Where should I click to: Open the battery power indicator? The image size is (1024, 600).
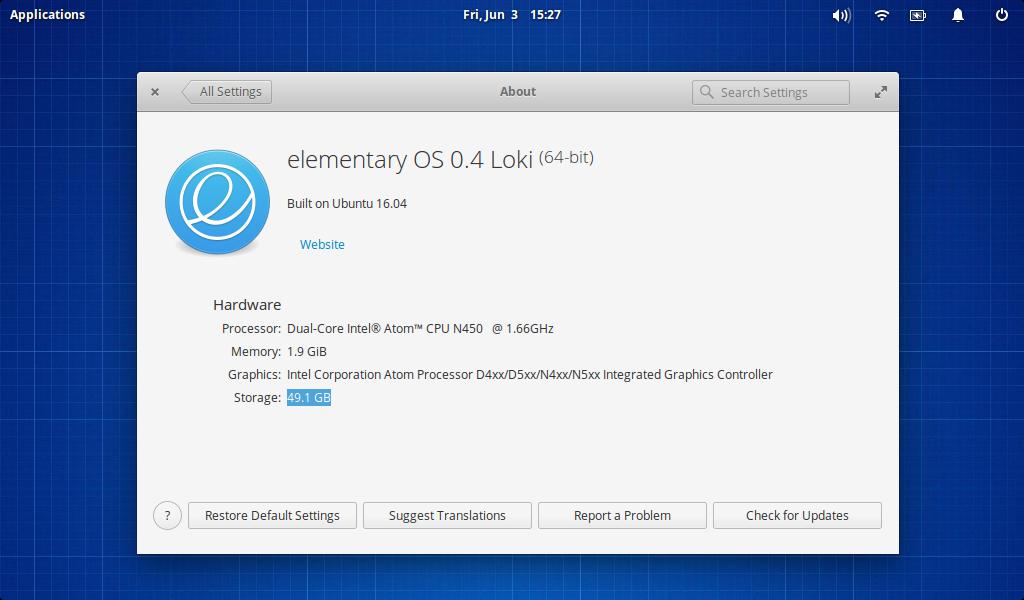[x=918, y=15]
